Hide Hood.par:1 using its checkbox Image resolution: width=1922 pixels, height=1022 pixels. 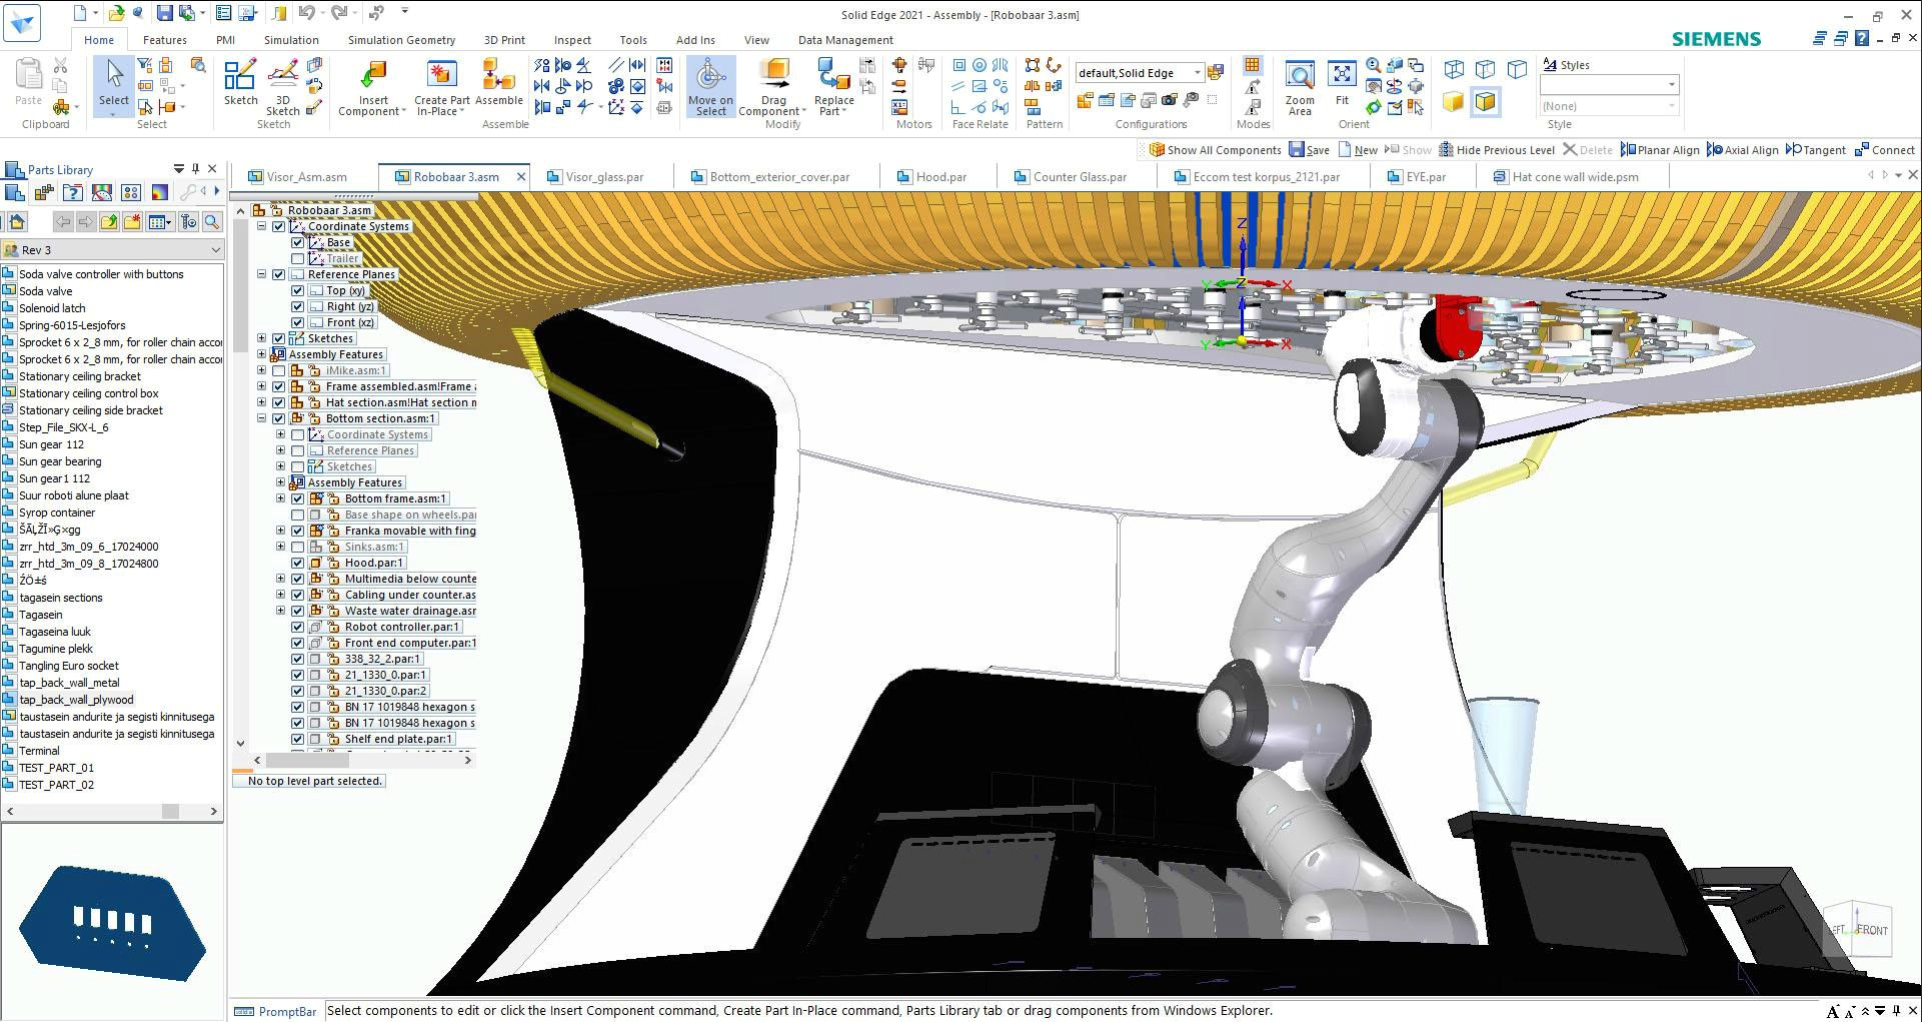[297, 563]
